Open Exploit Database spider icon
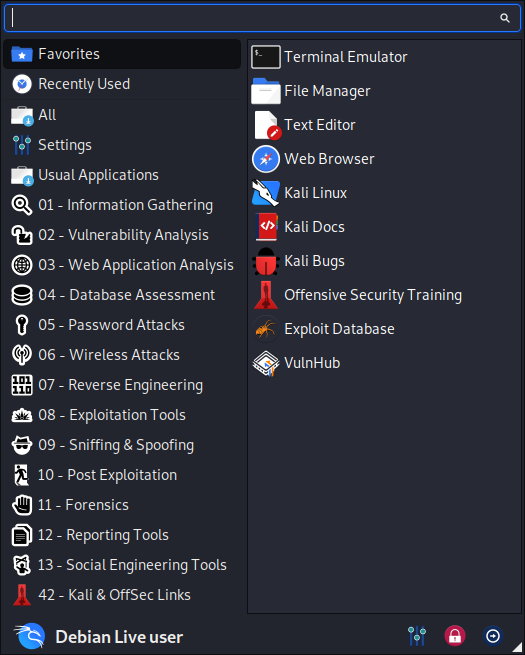The height and width of the screenshot is (655, 525). click(266, 329)
